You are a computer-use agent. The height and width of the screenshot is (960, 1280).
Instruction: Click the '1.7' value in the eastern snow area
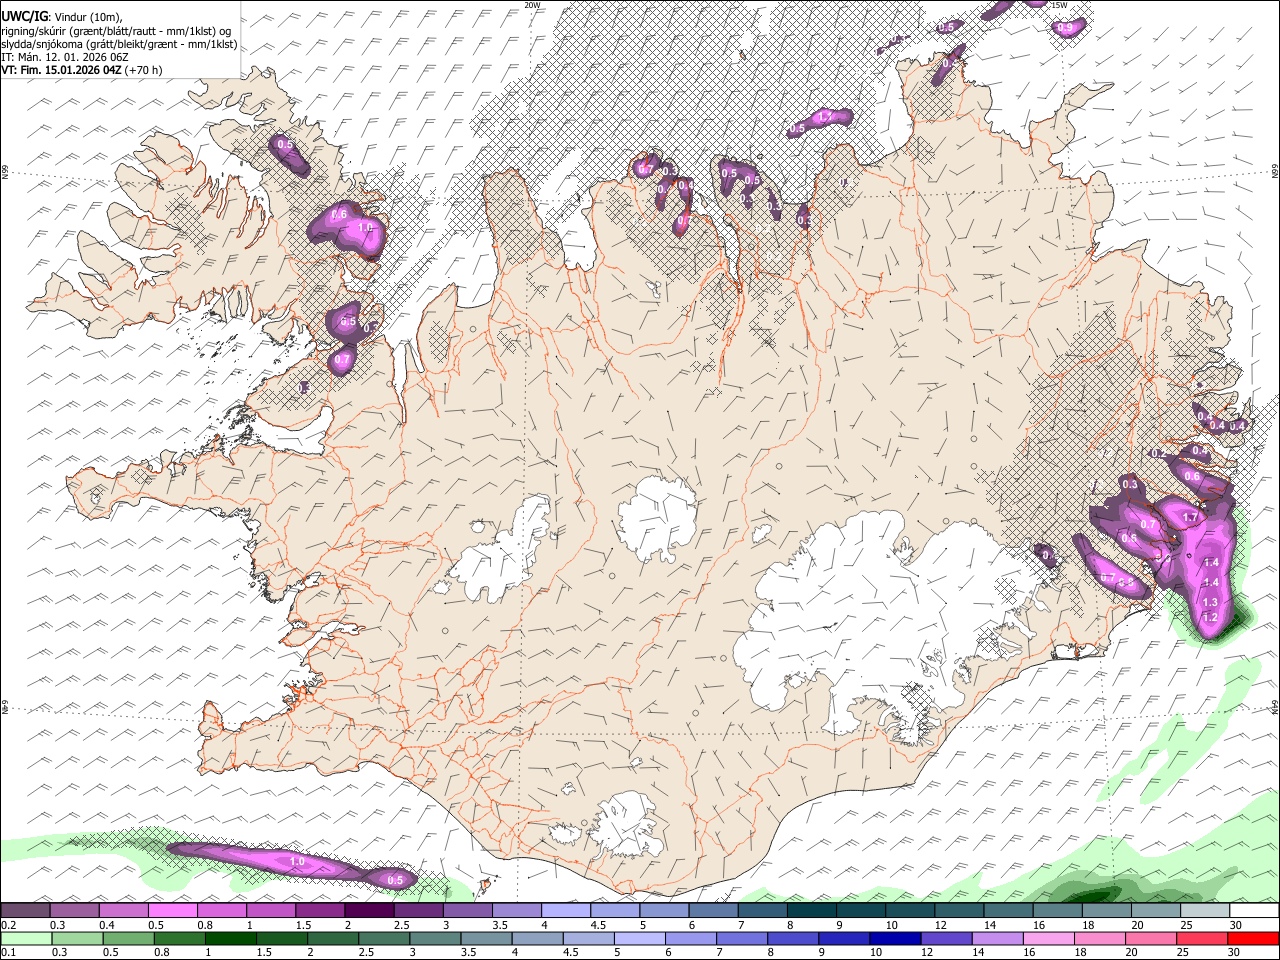click(1190, 518)
